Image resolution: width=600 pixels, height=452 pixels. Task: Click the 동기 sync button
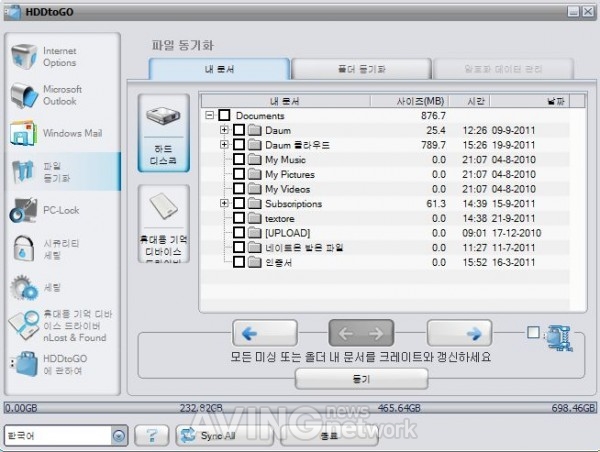click(361, 379)
